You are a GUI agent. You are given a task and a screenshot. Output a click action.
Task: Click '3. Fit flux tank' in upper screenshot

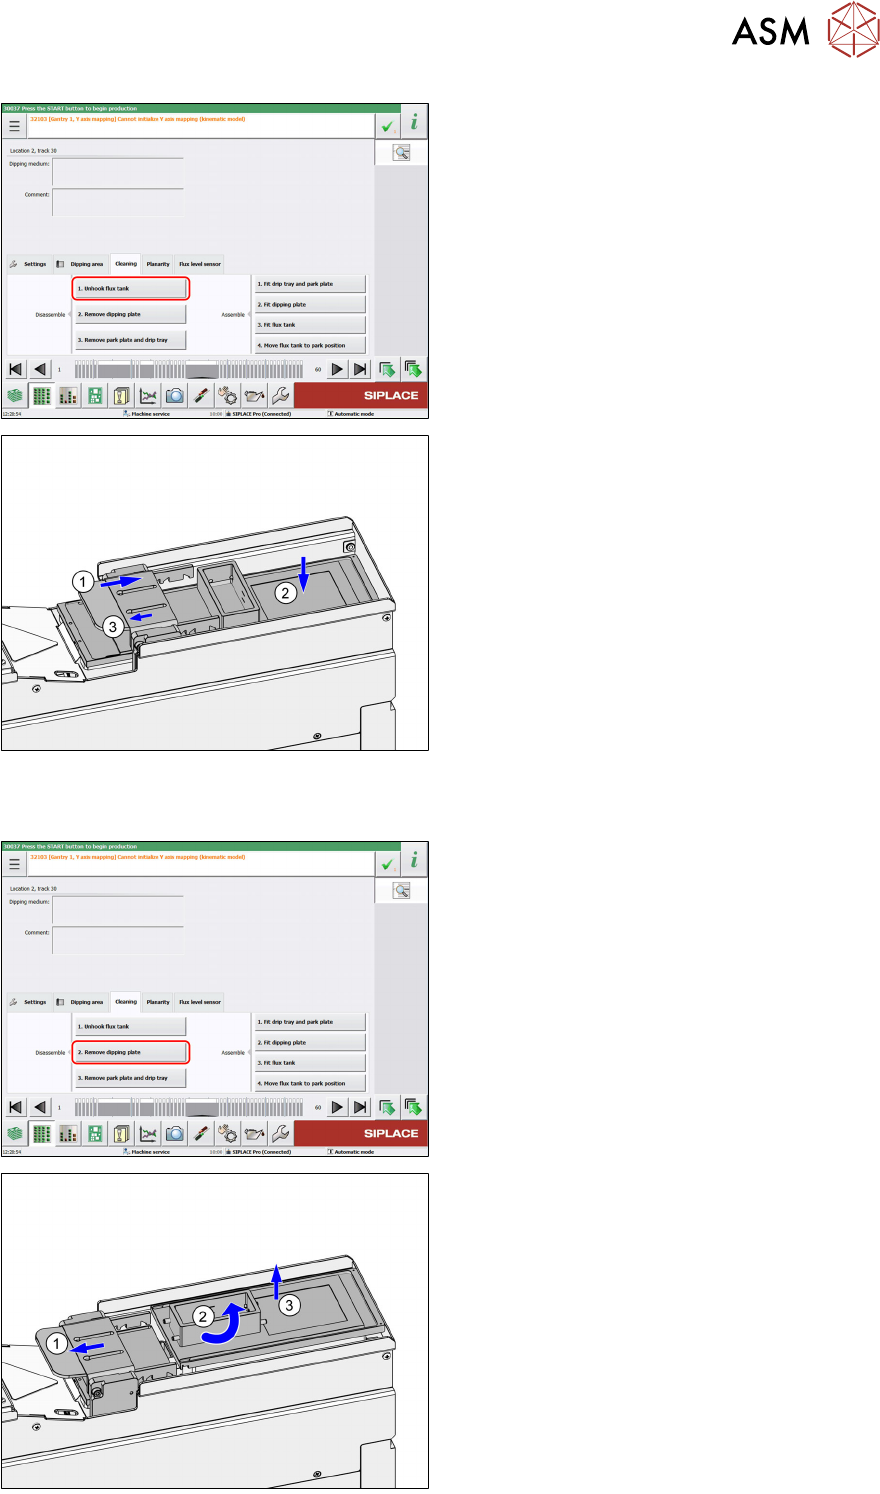[310, 325]
